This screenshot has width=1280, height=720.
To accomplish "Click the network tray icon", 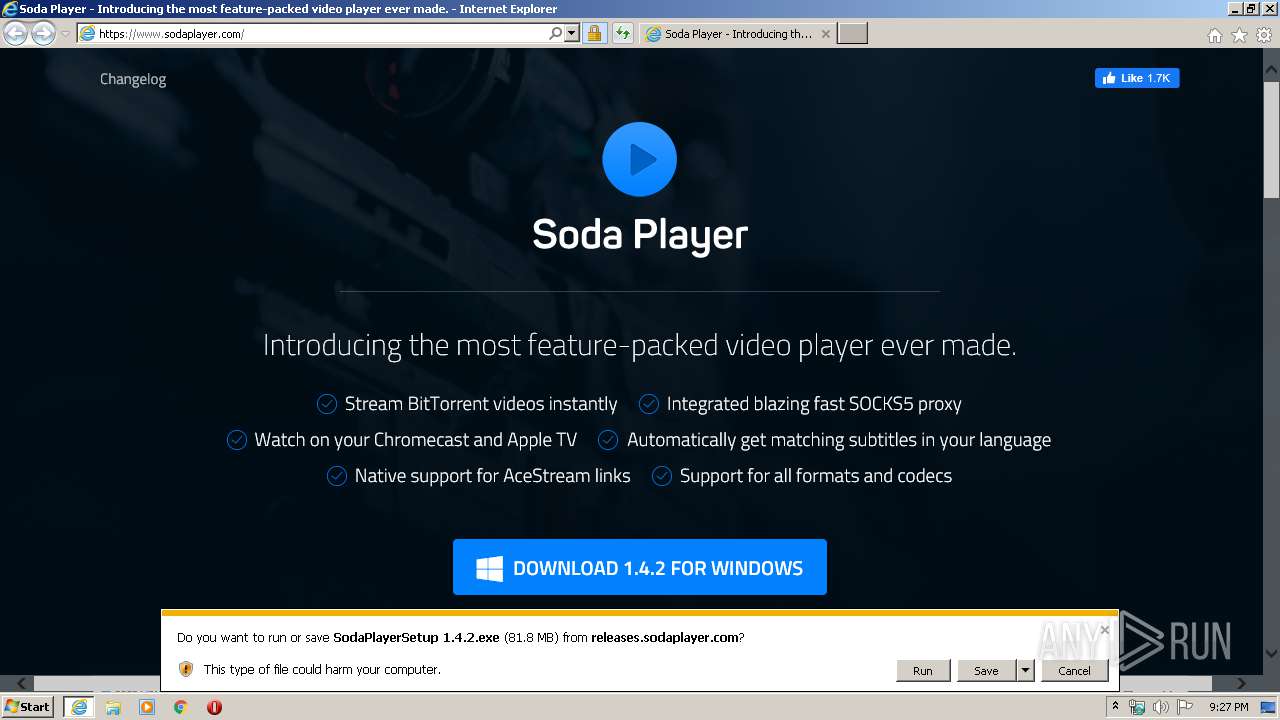I will [x=1137, y=707].
